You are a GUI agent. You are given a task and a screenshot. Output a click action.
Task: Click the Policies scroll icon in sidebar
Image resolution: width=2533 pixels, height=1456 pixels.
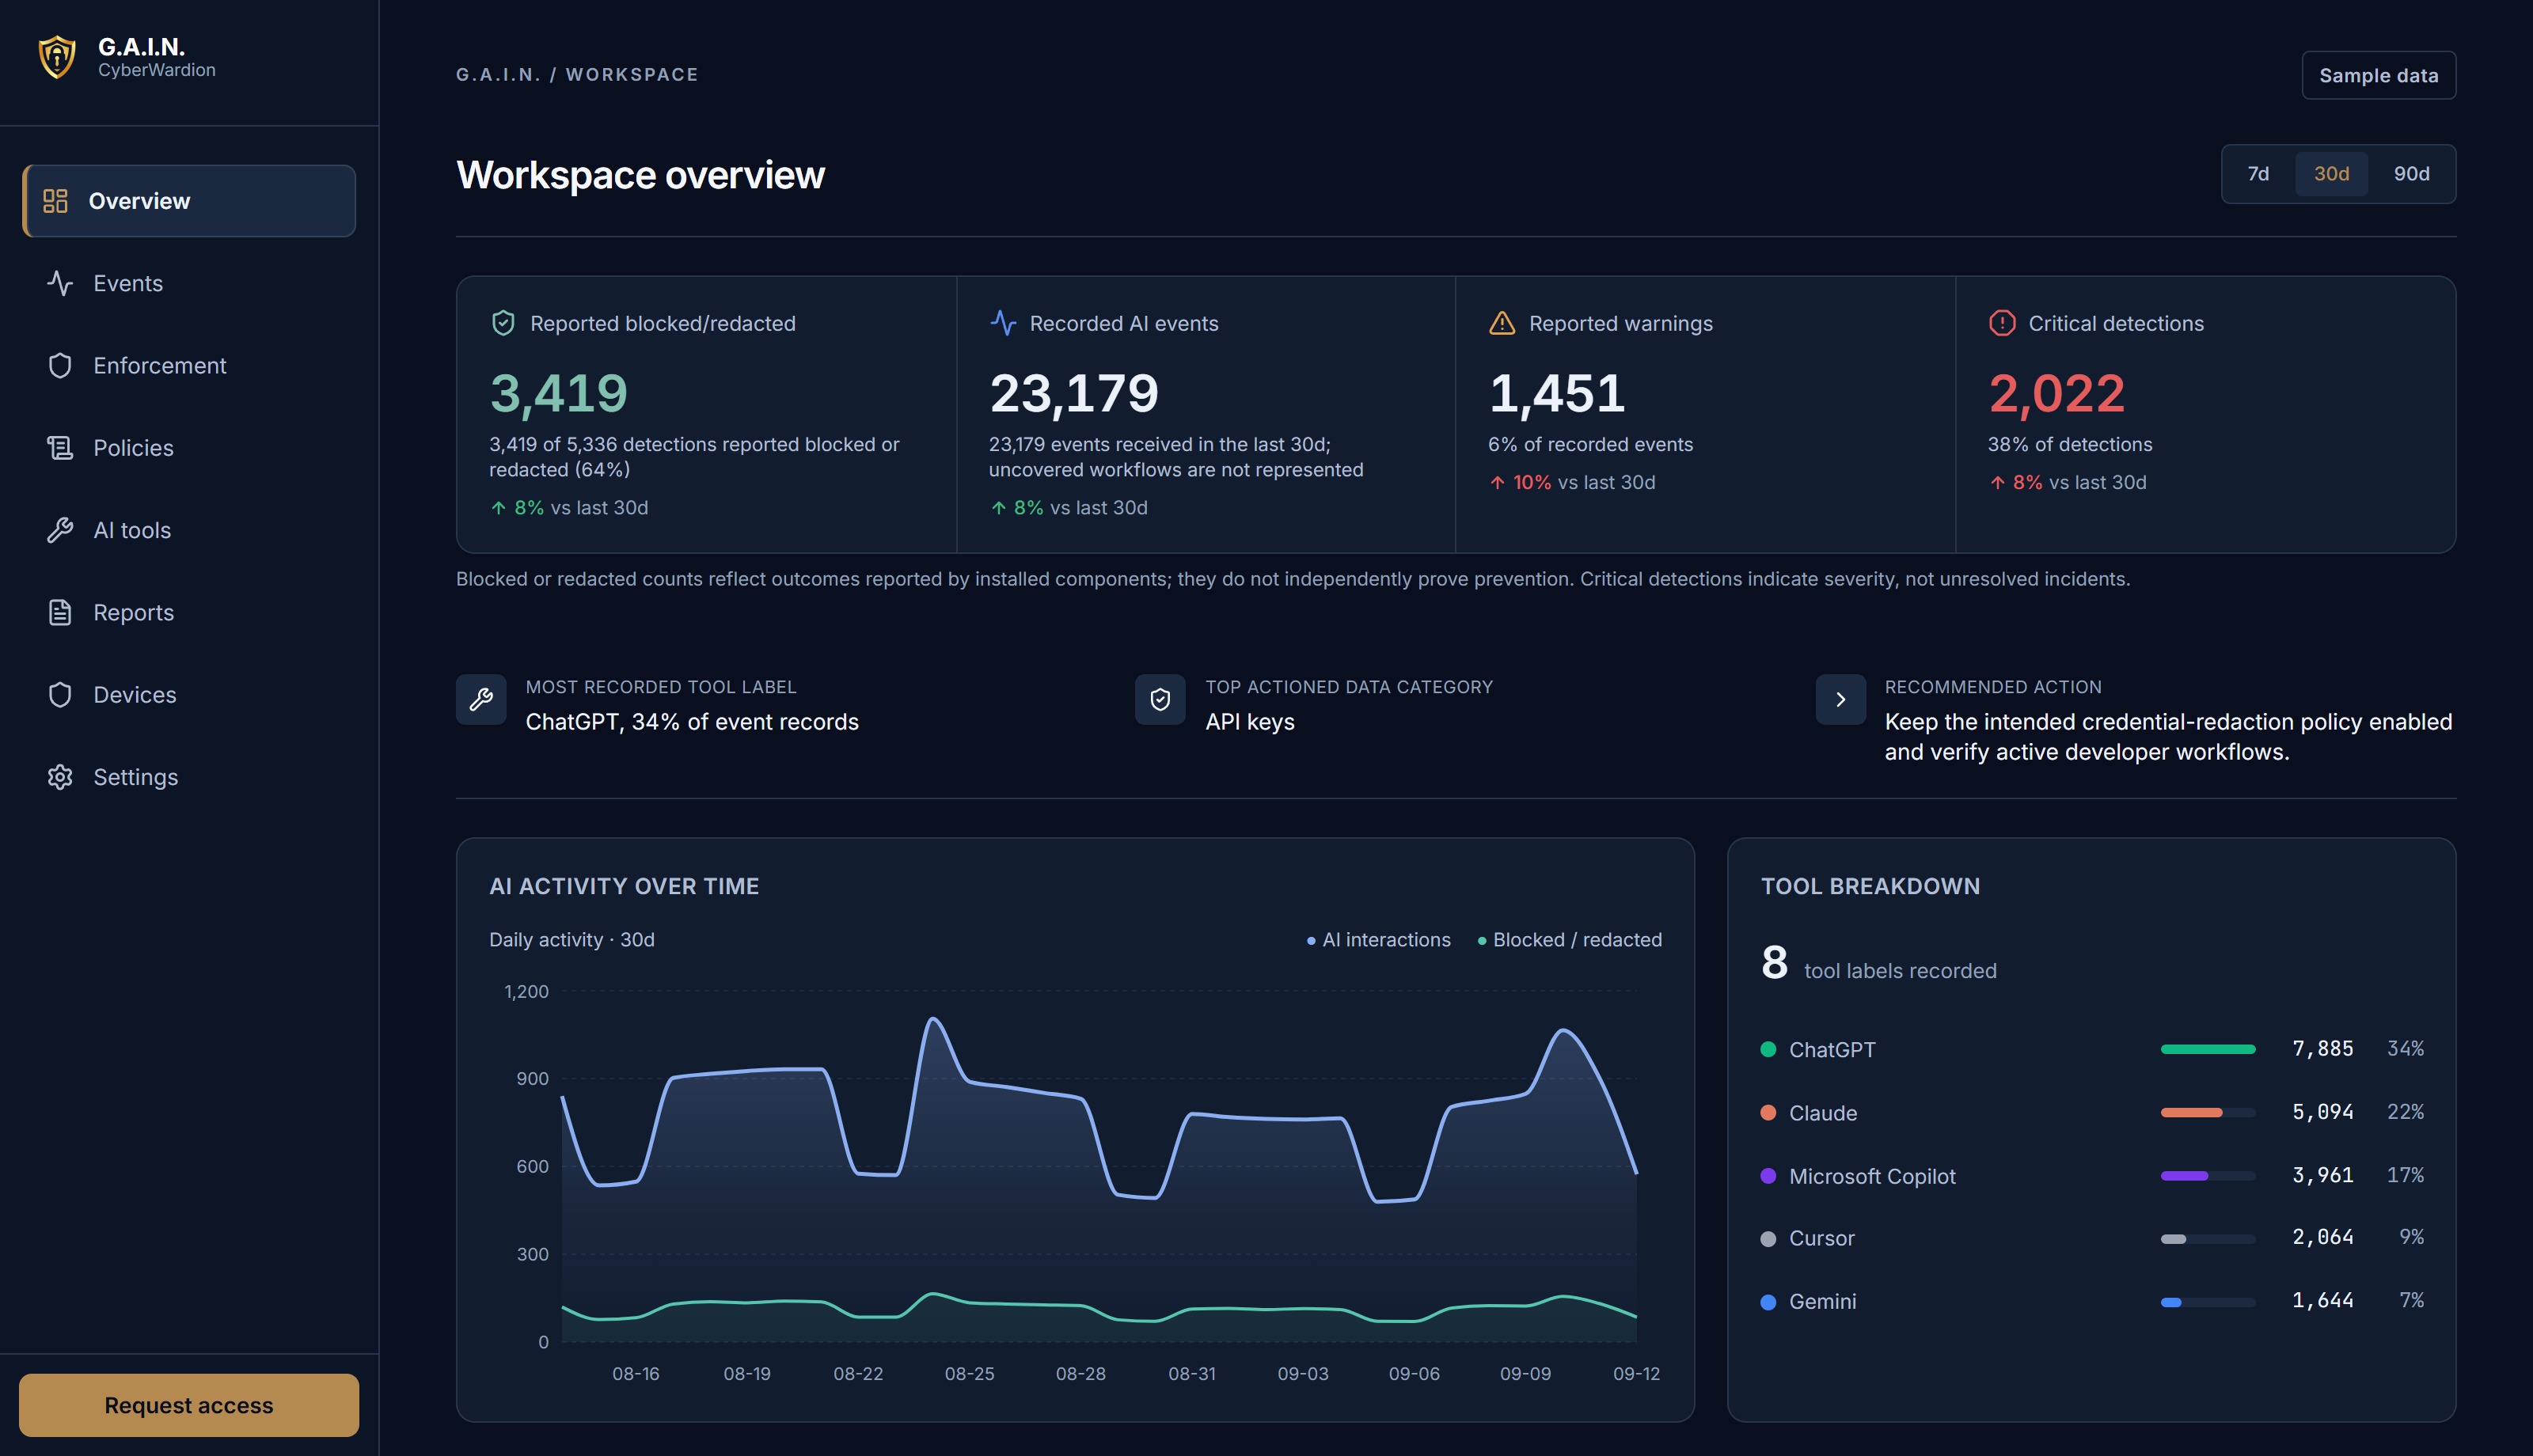pos(60,448)
